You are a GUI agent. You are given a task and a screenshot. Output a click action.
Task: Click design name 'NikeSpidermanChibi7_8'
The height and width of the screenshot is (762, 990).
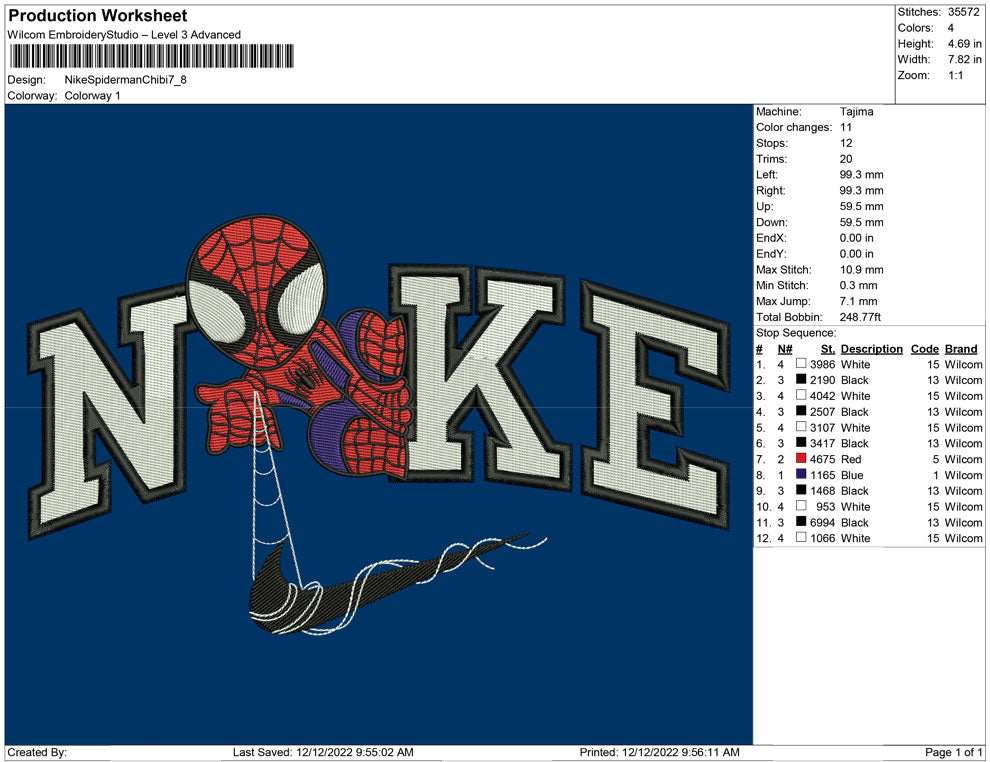[x=126, y=80]
